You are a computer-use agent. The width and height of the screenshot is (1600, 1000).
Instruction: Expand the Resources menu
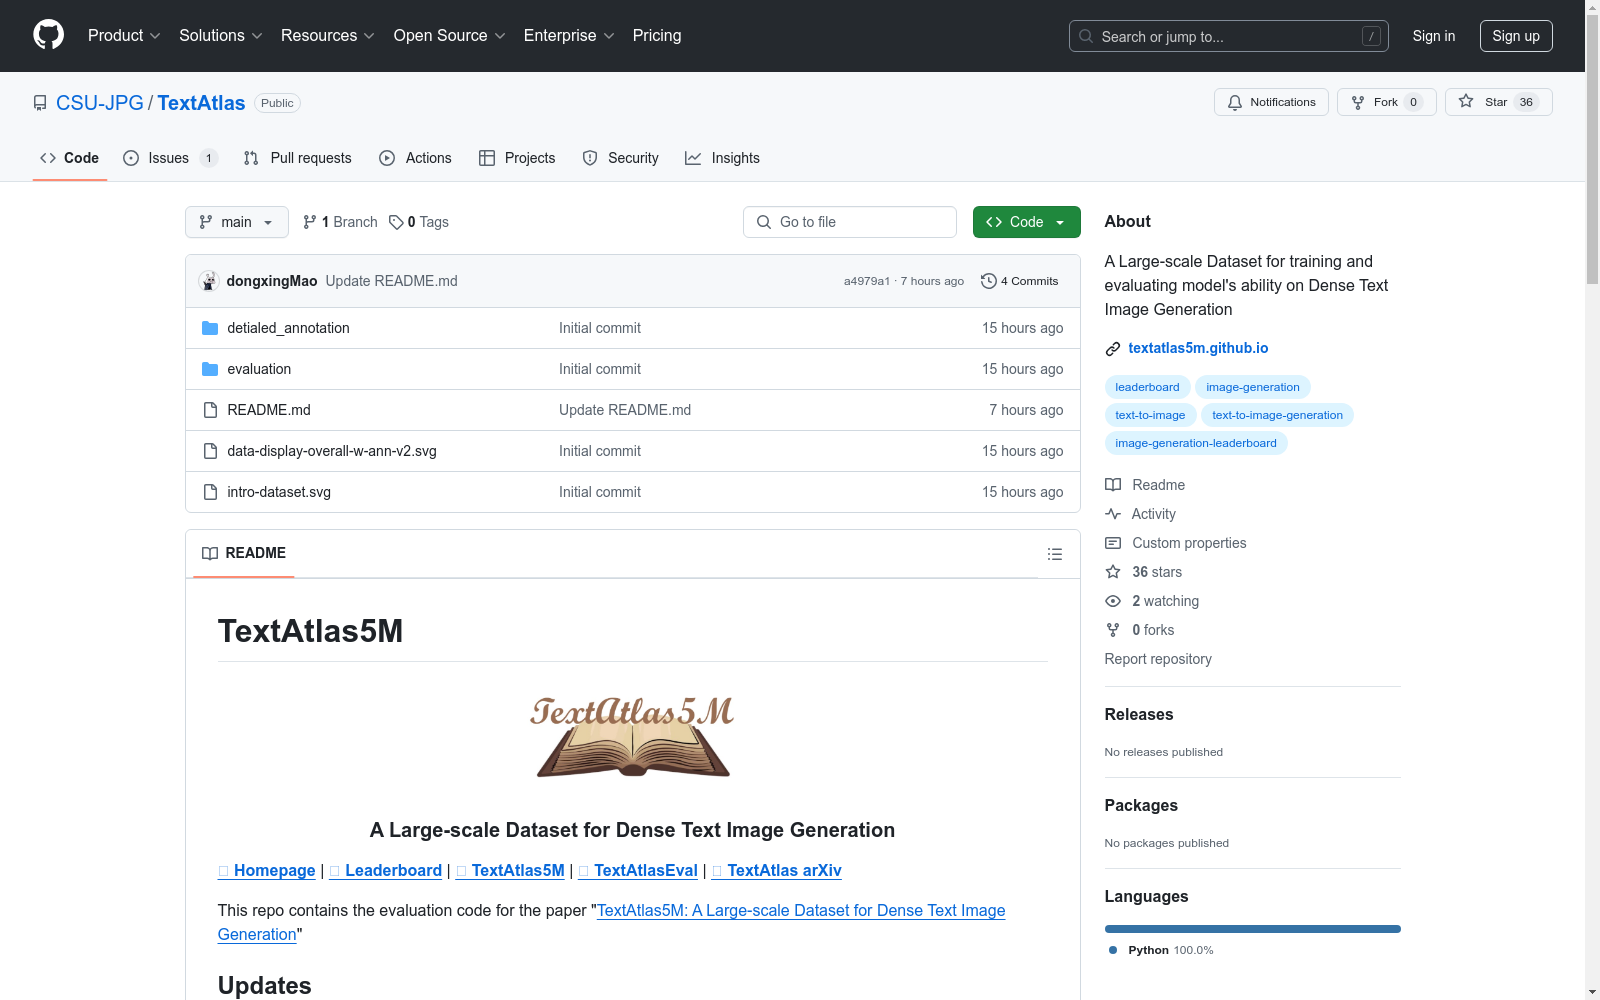click(x=327, y=36)
